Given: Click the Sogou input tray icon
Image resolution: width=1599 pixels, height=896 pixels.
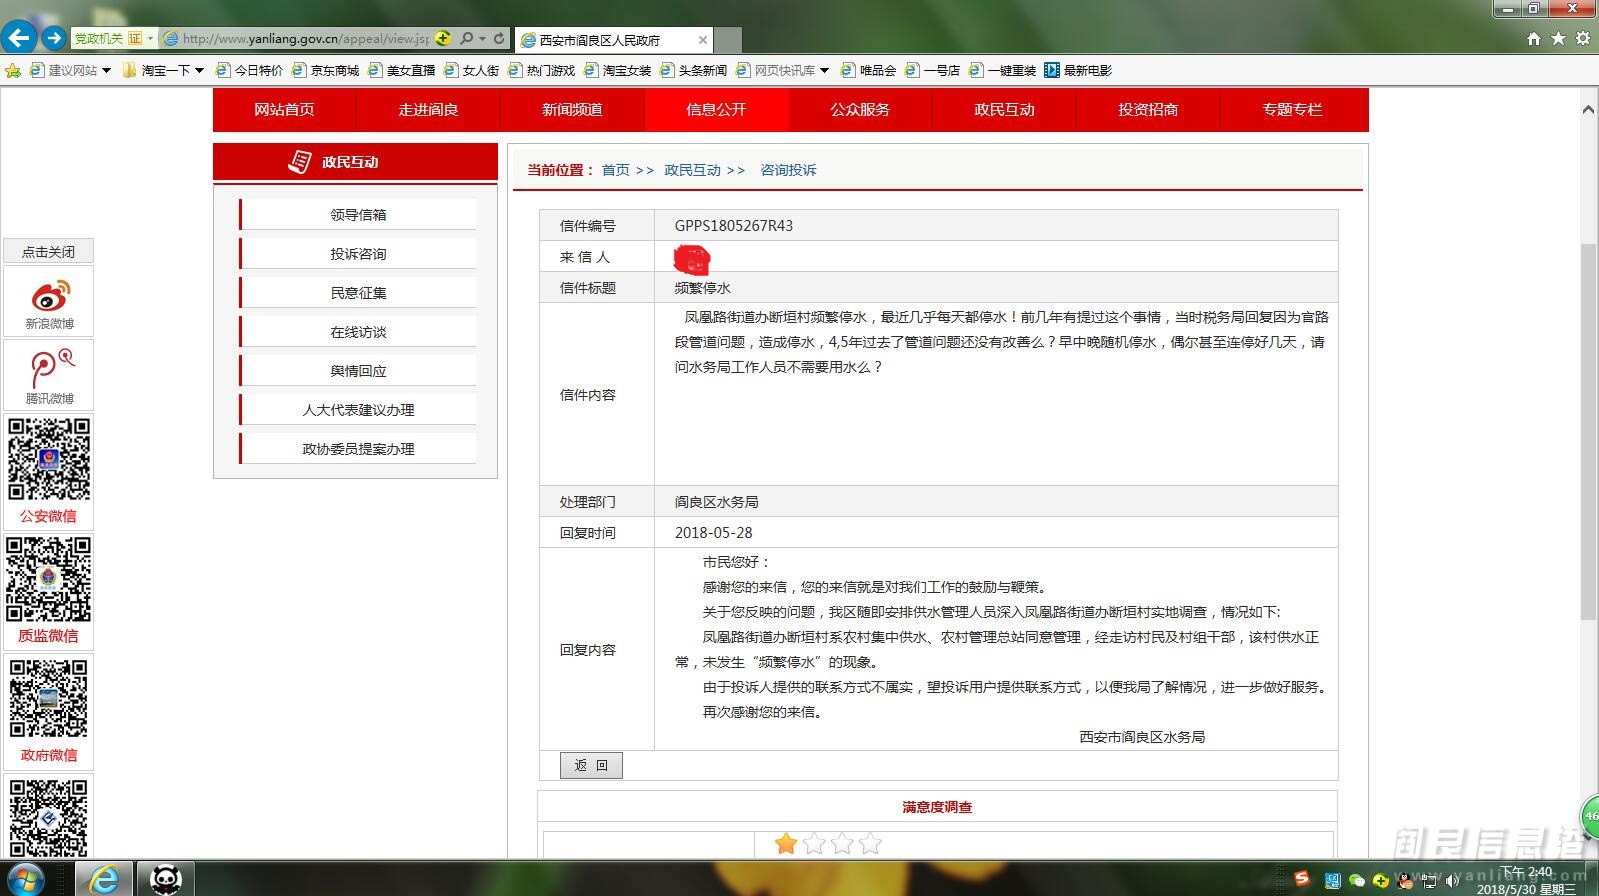Looking at the screenshot, I should [x=1302, y=879].
